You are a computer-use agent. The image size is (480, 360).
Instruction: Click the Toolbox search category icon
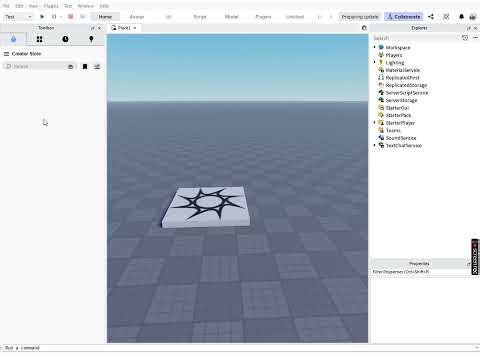tap(70, 67)
